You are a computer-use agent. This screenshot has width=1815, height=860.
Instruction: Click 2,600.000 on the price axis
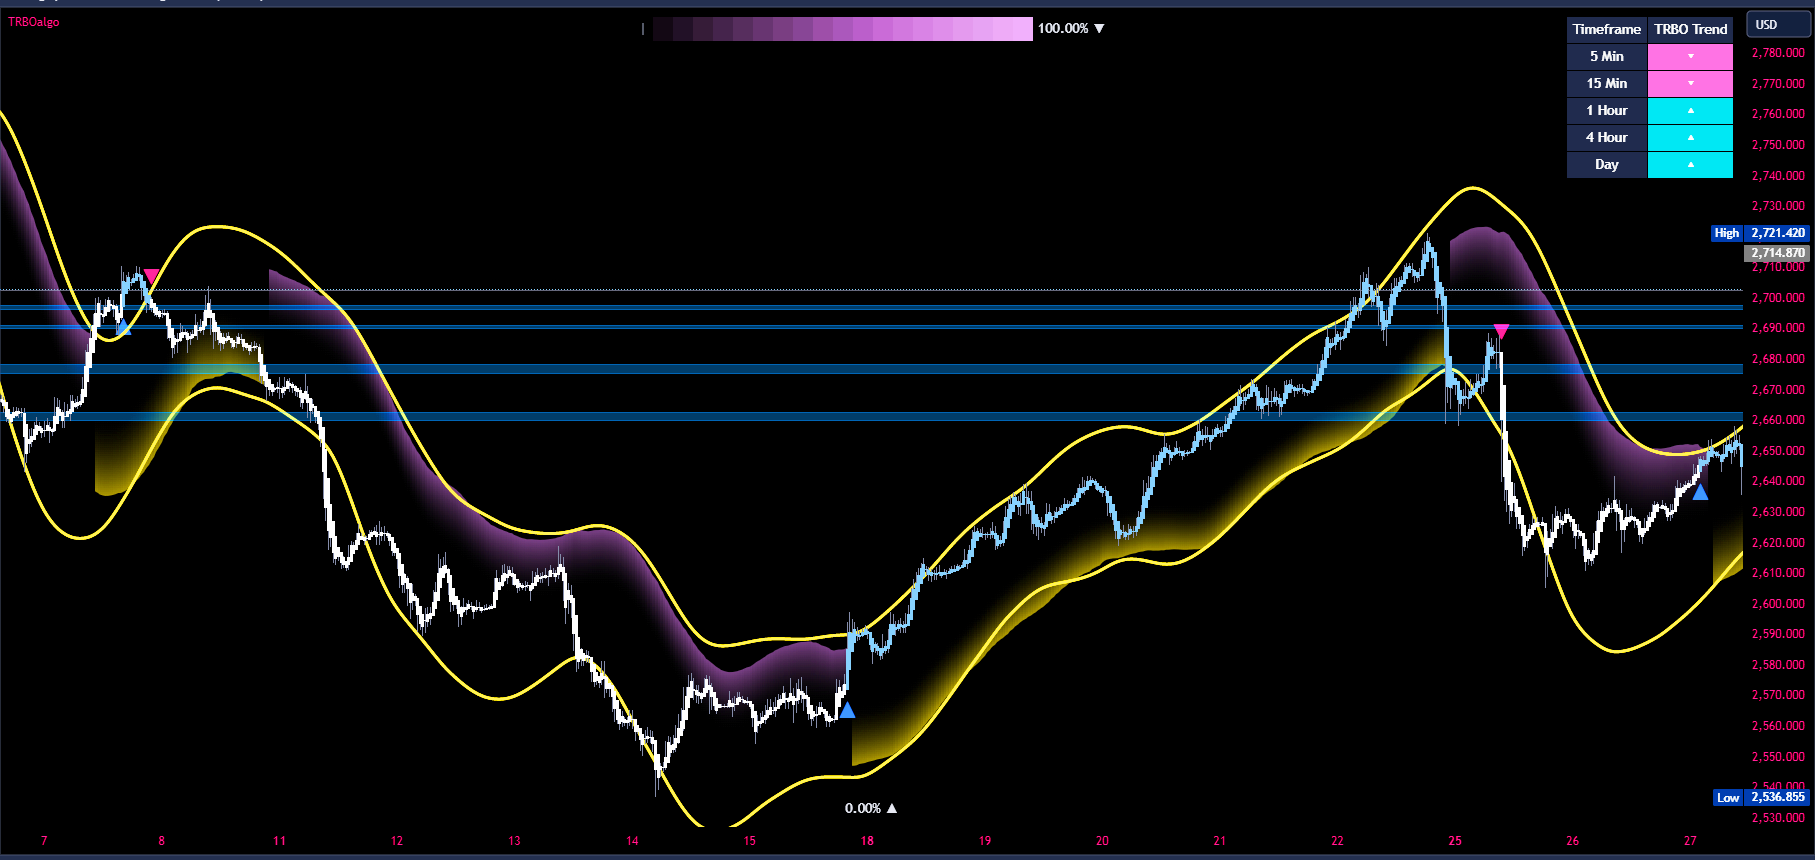click(x=1778, y=604)
